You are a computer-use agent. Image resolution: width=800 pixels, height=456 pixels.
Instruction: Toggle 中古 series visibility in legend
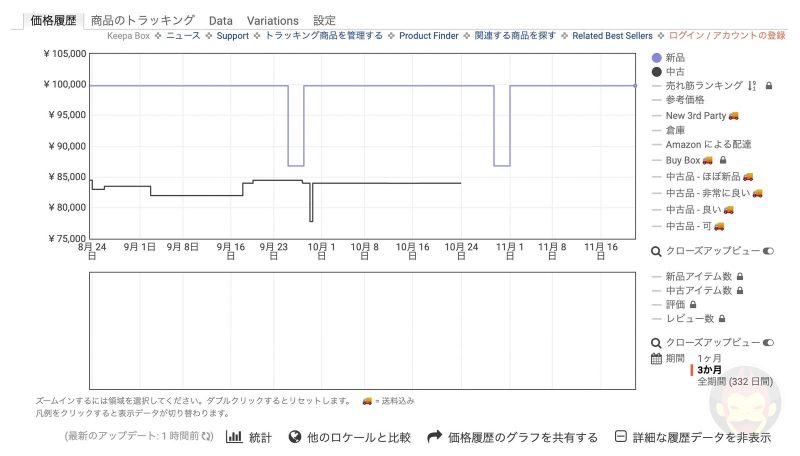[676, 72]
